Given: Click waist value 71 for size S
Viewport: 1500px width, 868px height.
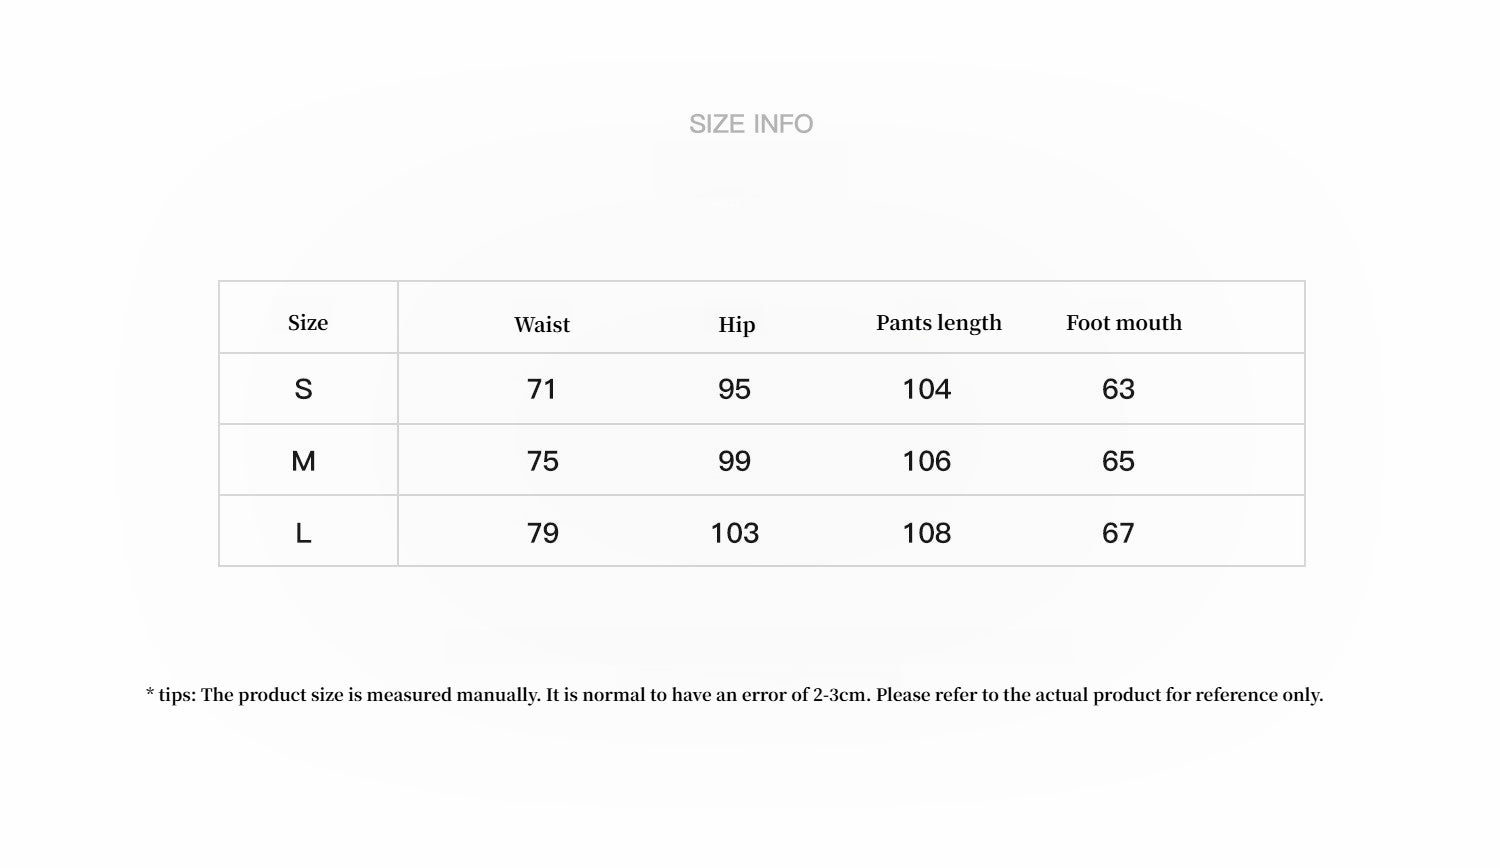Looking at the screenshot, I should pos(542,389).
